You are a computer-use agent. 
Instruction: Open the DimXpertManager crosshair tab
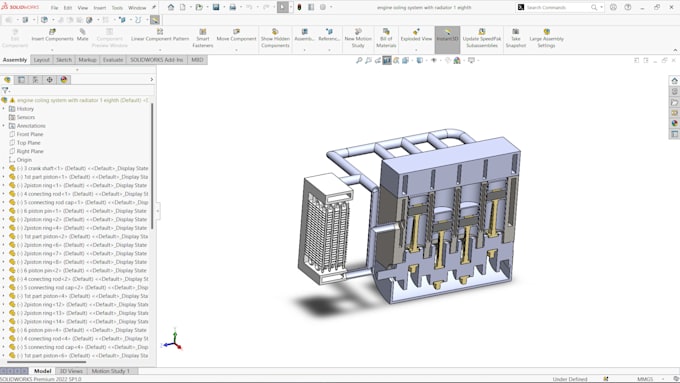pos(49,80)
